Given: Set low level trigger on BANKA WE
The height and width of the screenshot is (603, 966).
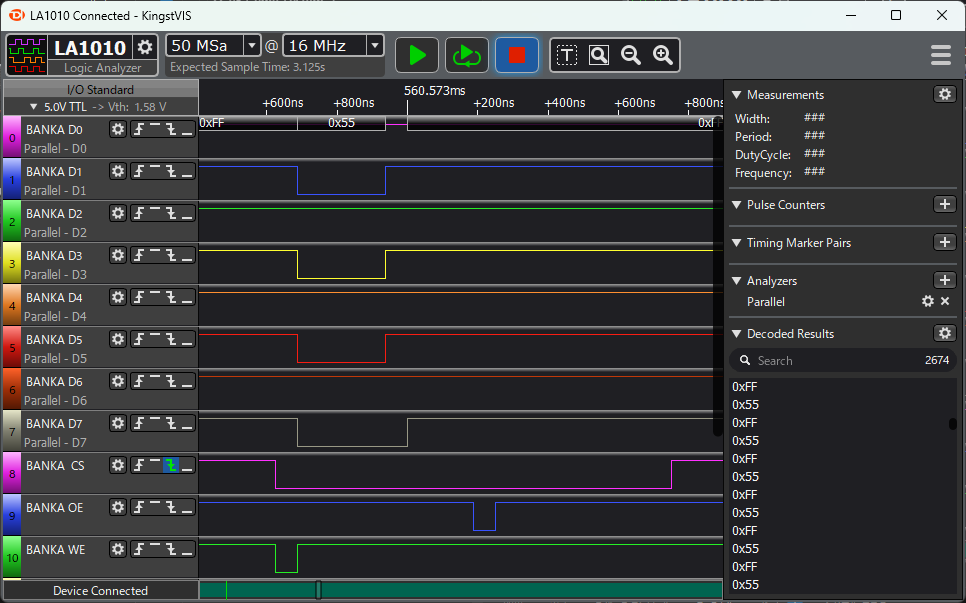Looking at the screenshot, I should tap(187, 549).
